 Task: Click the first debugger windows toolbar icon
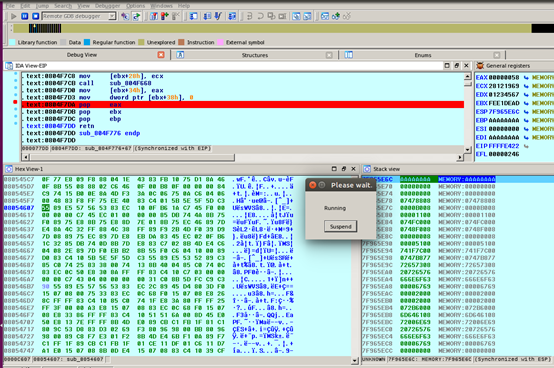[296, 16]
